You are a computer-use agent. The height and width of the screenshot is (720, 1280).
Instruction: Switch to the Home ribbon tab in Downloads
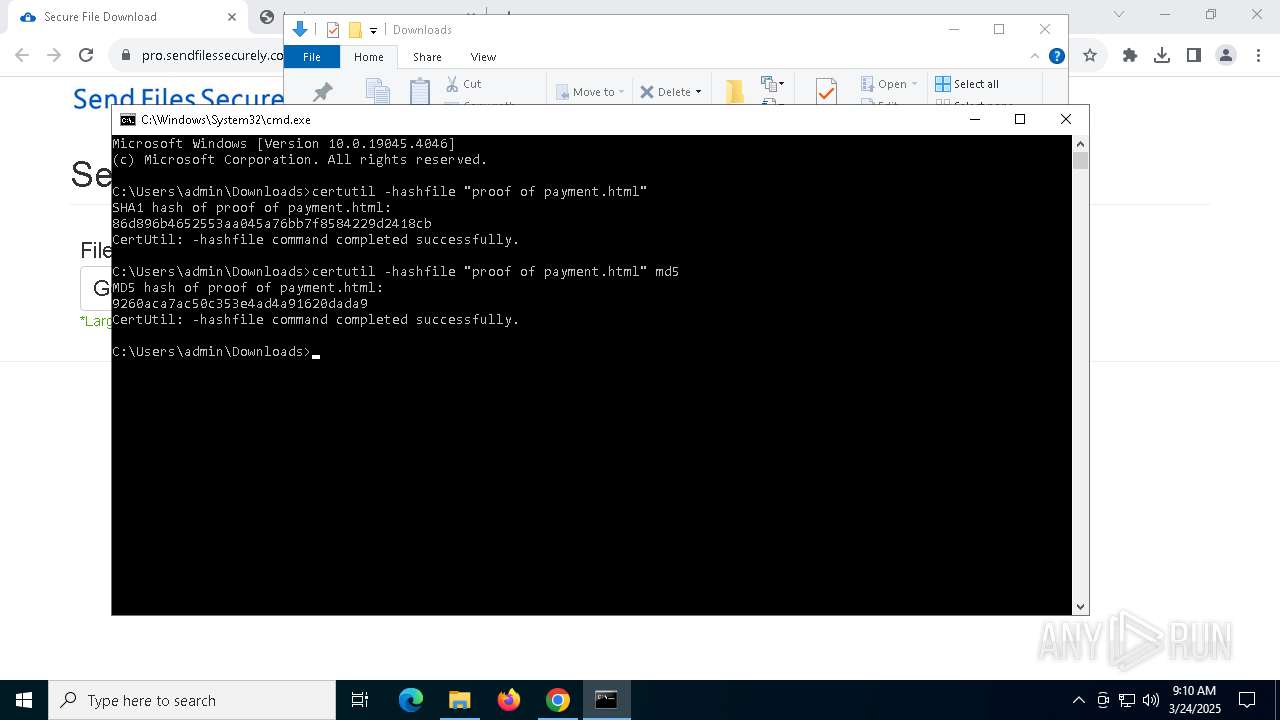pos(368,57)
